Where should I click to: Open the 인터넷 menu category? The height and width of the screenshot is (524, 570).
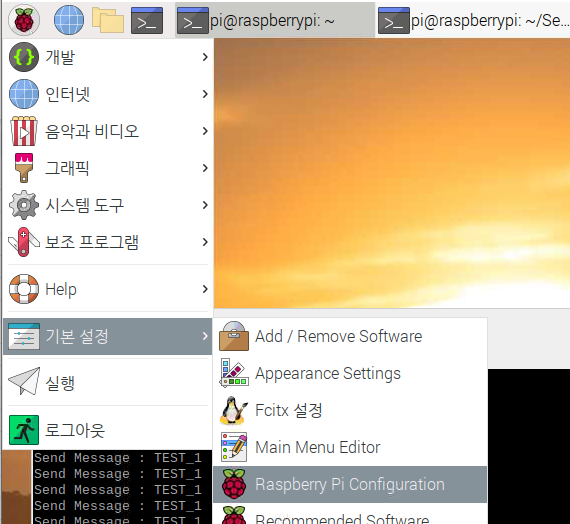coord(108,94)
